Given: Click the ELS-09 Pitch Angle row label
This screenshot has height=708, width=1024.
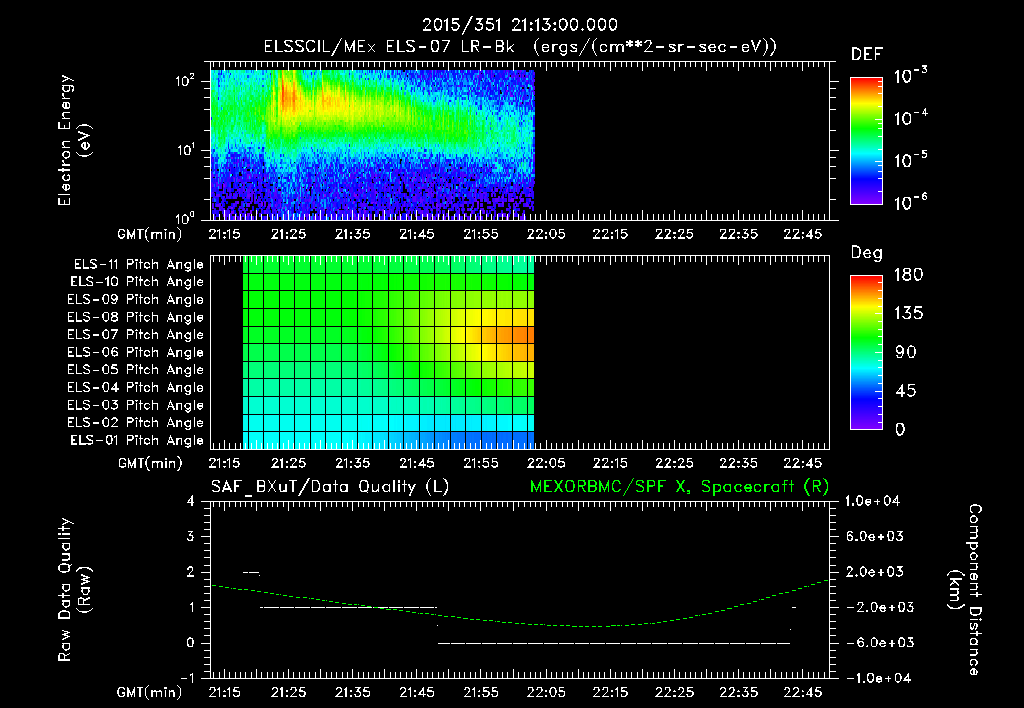Looking at the screenshot, I should [x=136, y=300].
